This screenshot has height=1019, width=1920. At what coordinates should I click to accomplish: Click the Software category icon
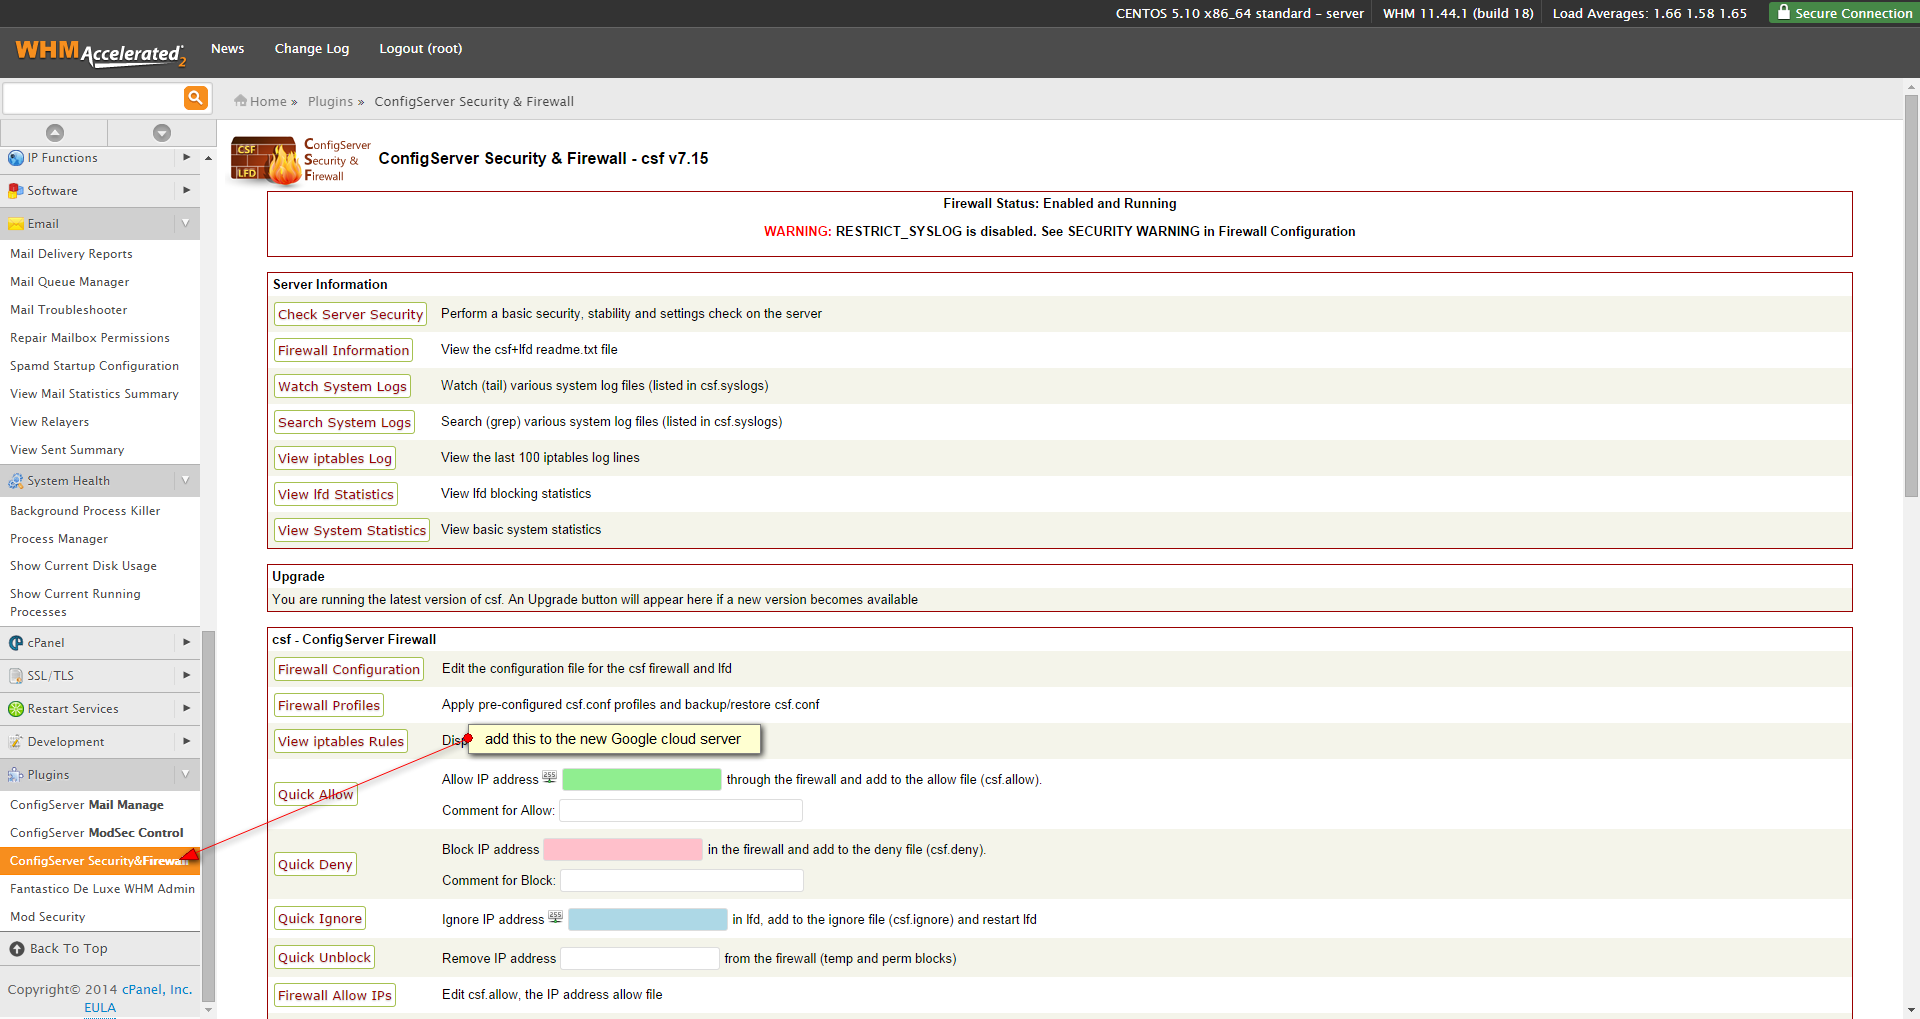[16, 191]
